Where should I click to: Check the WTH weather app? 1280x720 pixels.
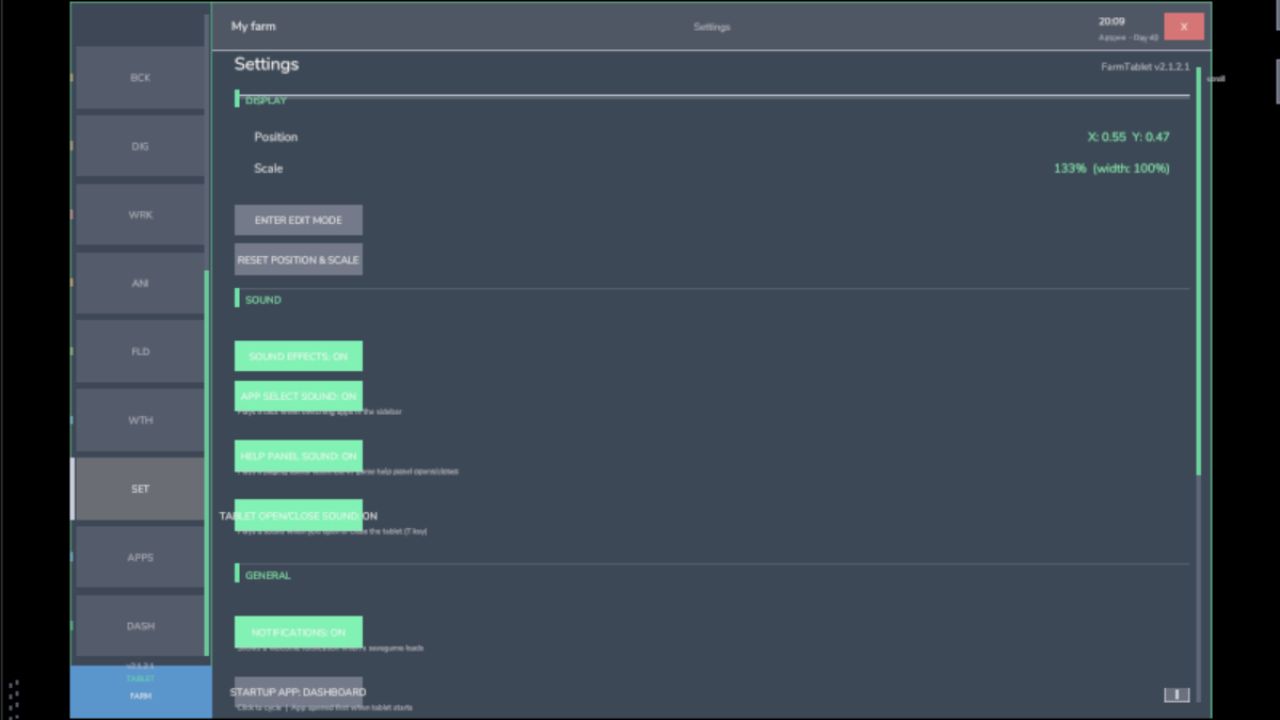point(140,420)
